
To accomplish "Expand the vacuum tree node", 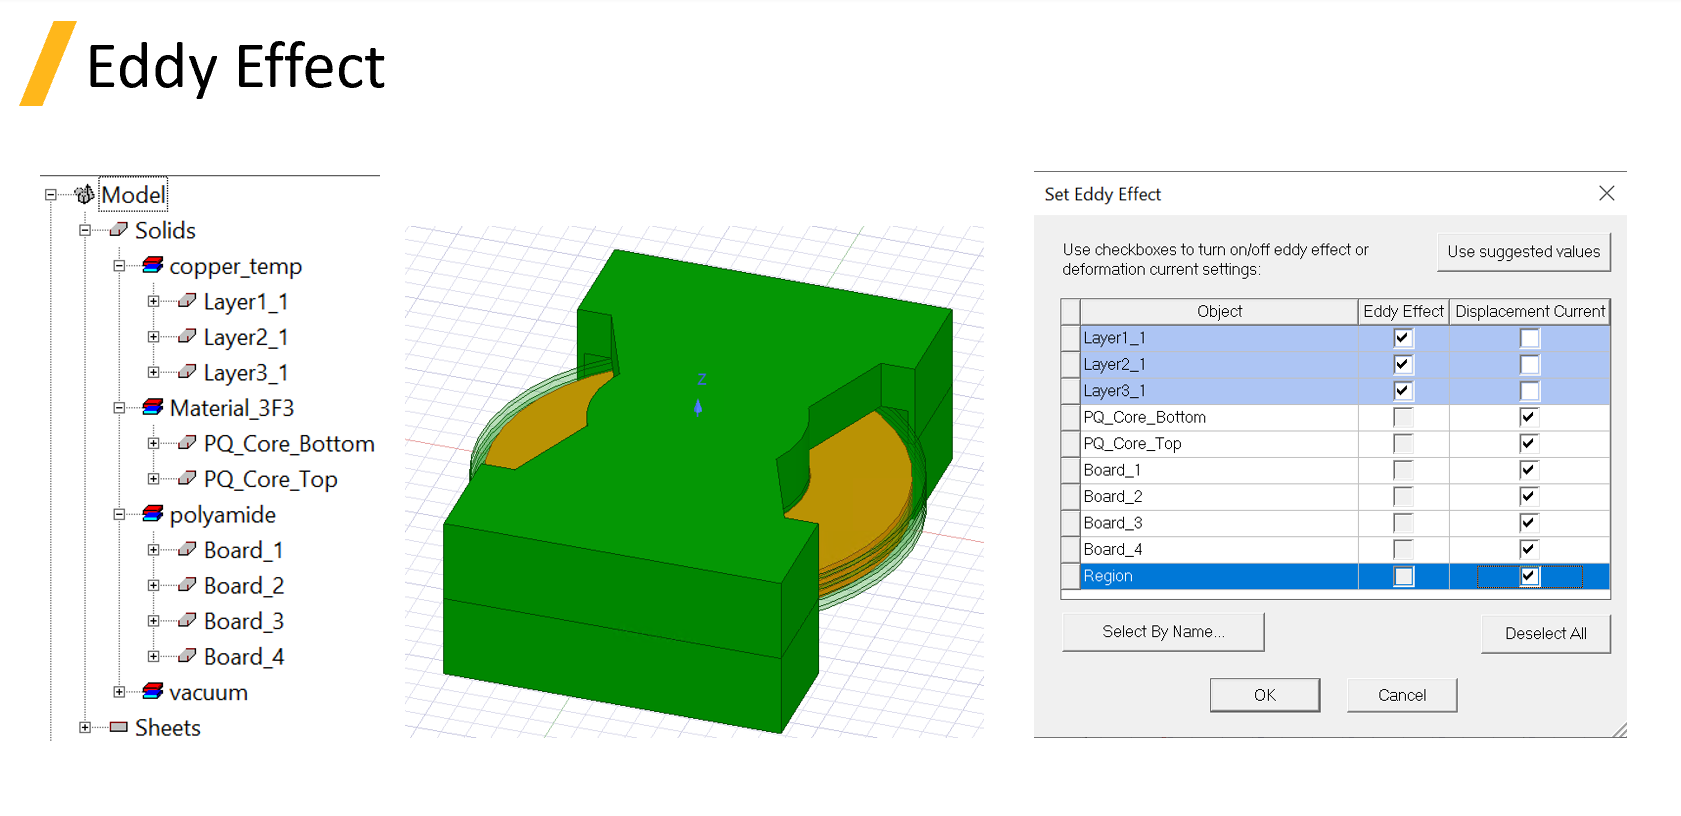I will point(119,692).
